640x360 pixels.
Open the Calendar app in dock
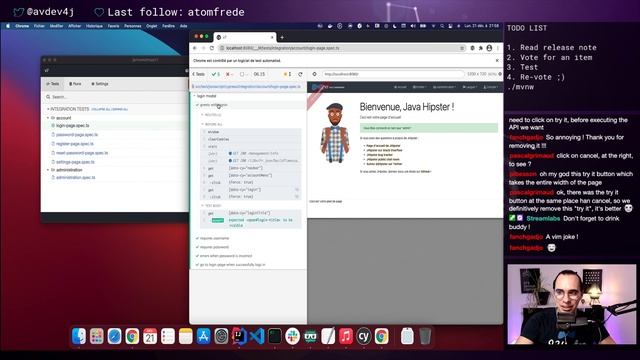click(150, 336)
